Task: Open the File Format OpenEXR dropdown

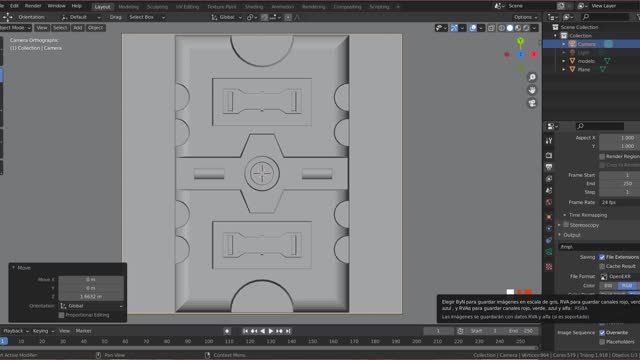Action: pyautogui.click(x=620, y=276)
